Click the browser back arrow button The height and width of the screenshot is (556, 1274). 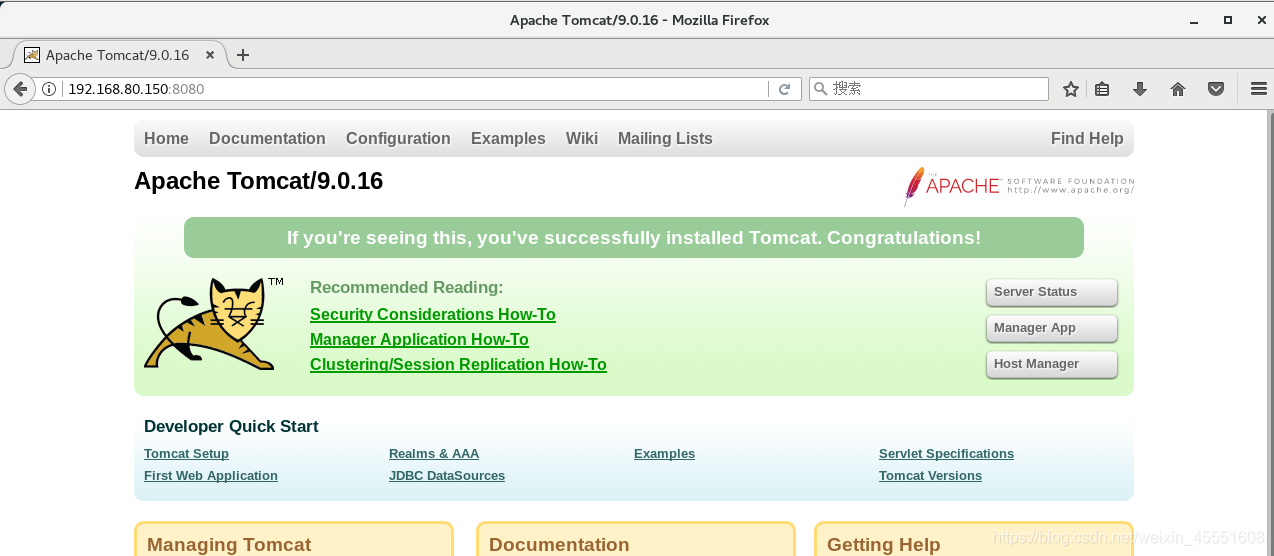point(19,89)
